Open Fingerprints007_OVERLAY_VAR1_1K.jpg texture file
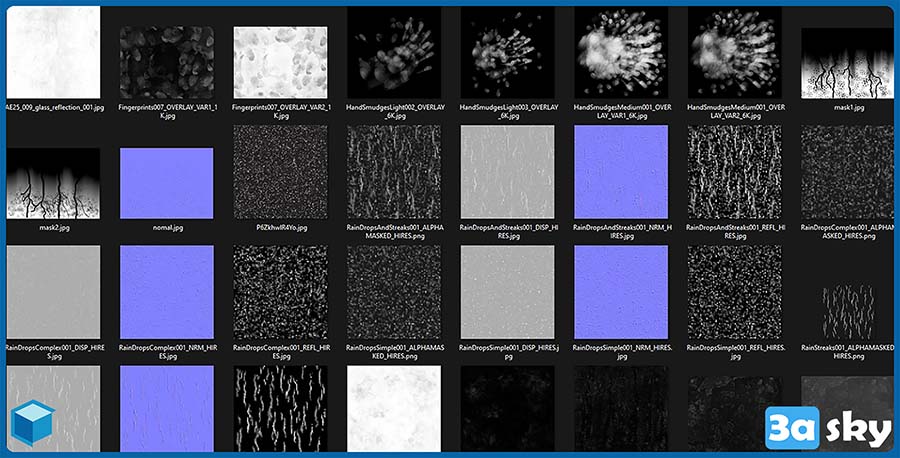Image resolution: width=900 pixels, height=458 pixels. click(166, 61)
